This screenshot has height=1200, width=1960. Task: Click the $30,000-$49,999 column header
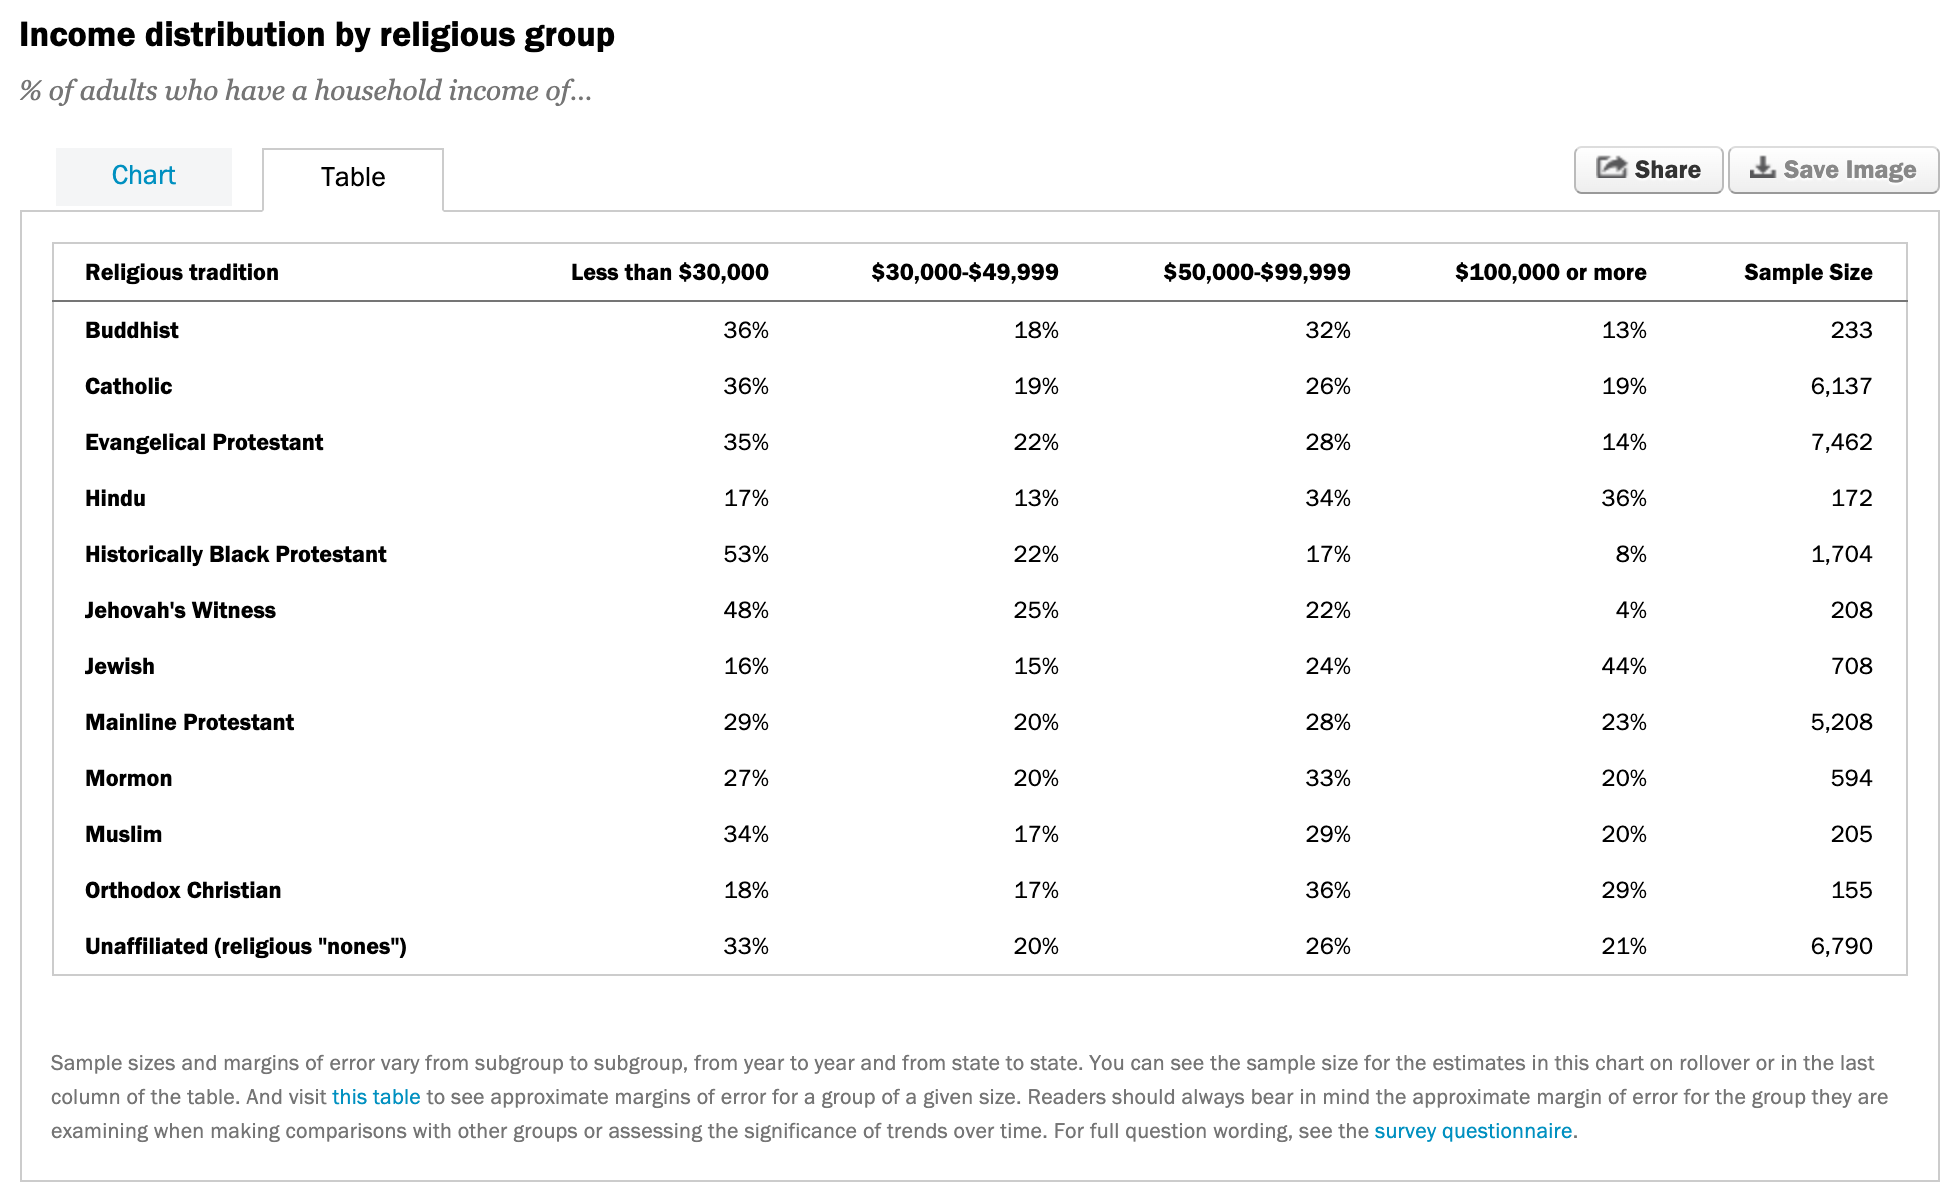(x=964, y=273)
